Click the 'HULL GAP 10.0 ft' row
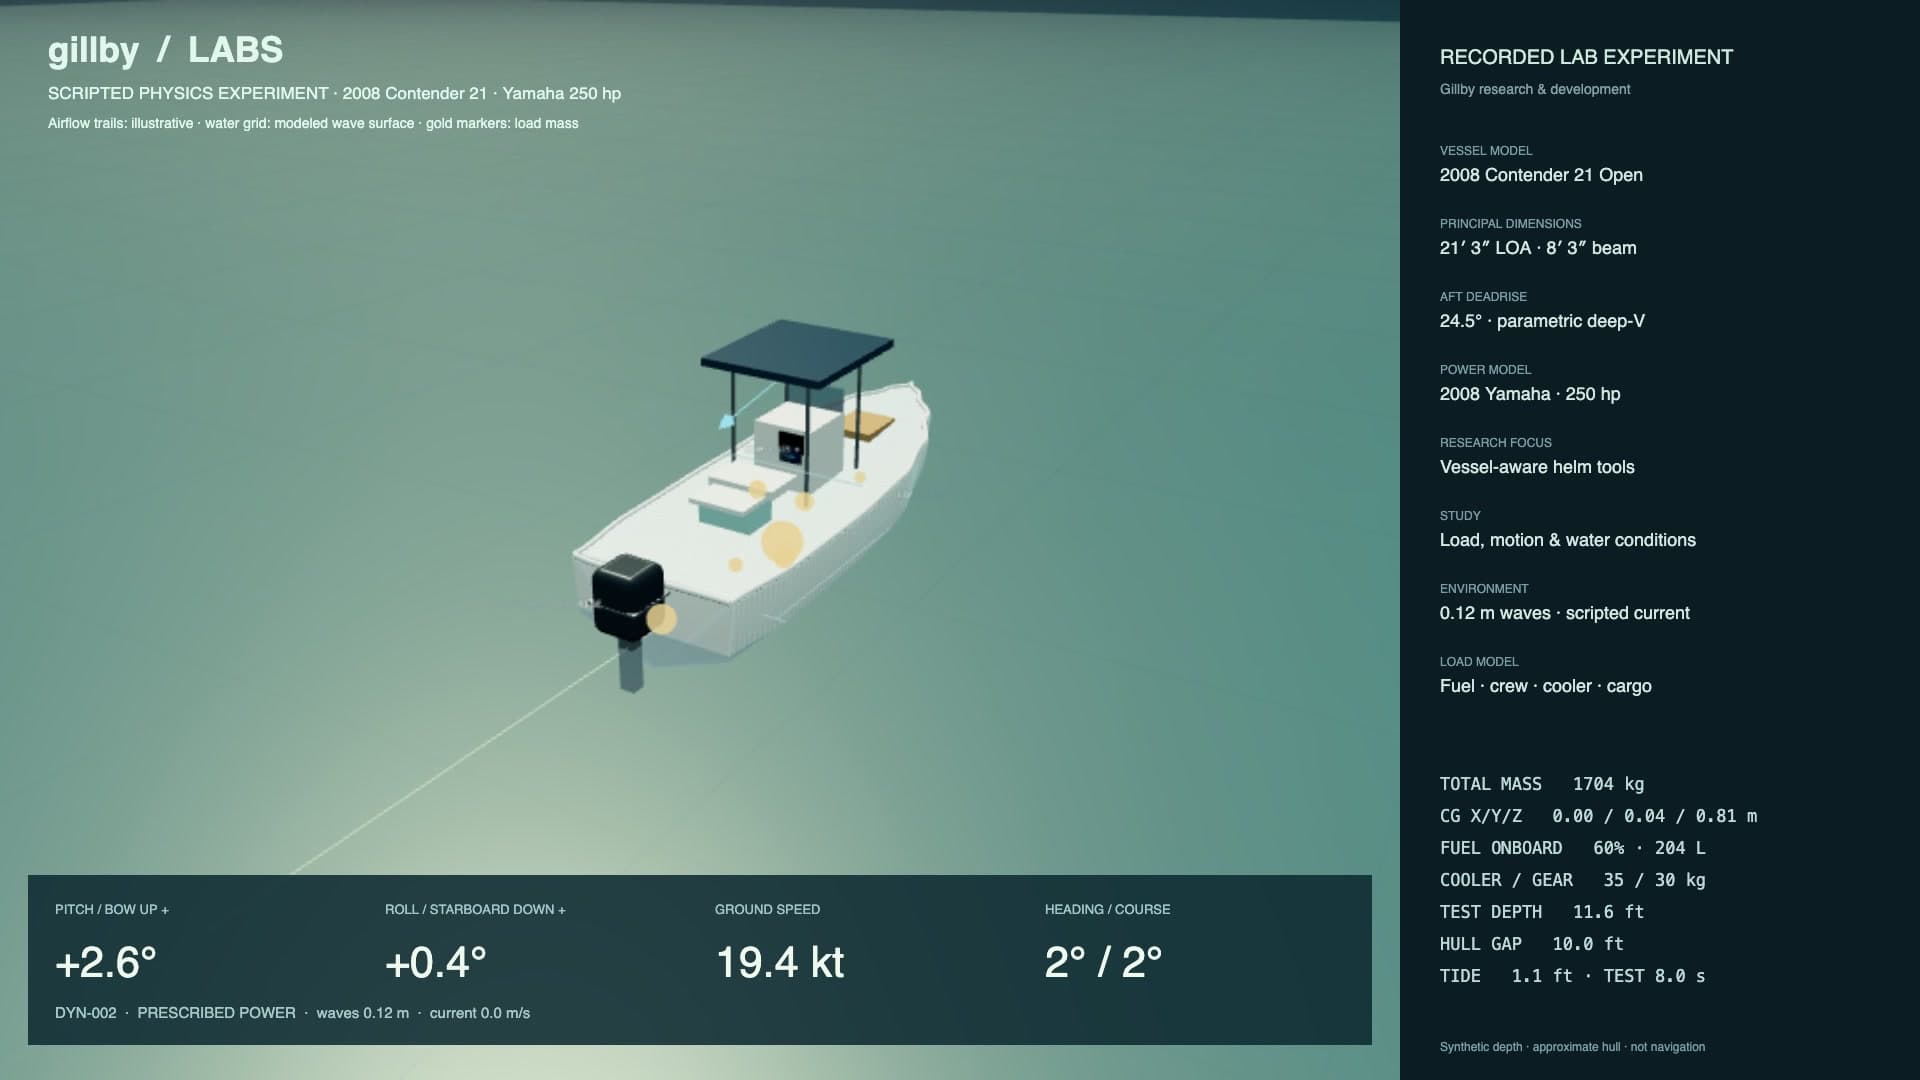The height and width of the screenshot is (1080, 1920). coord(1532,944)
